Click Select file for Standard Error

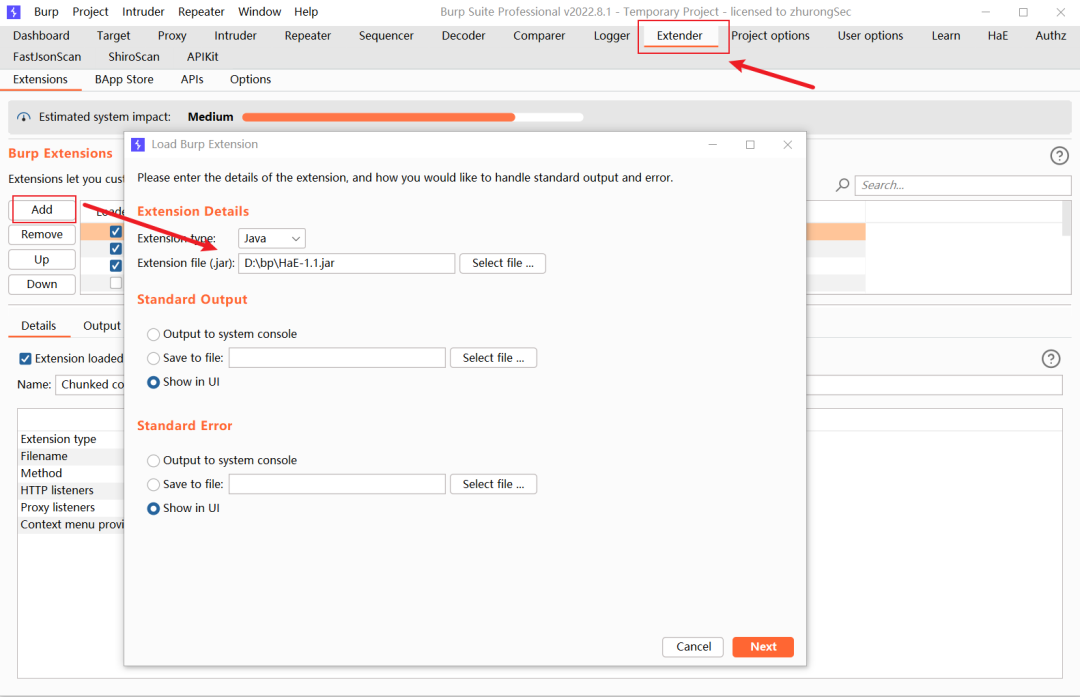(x=493, y=484)
